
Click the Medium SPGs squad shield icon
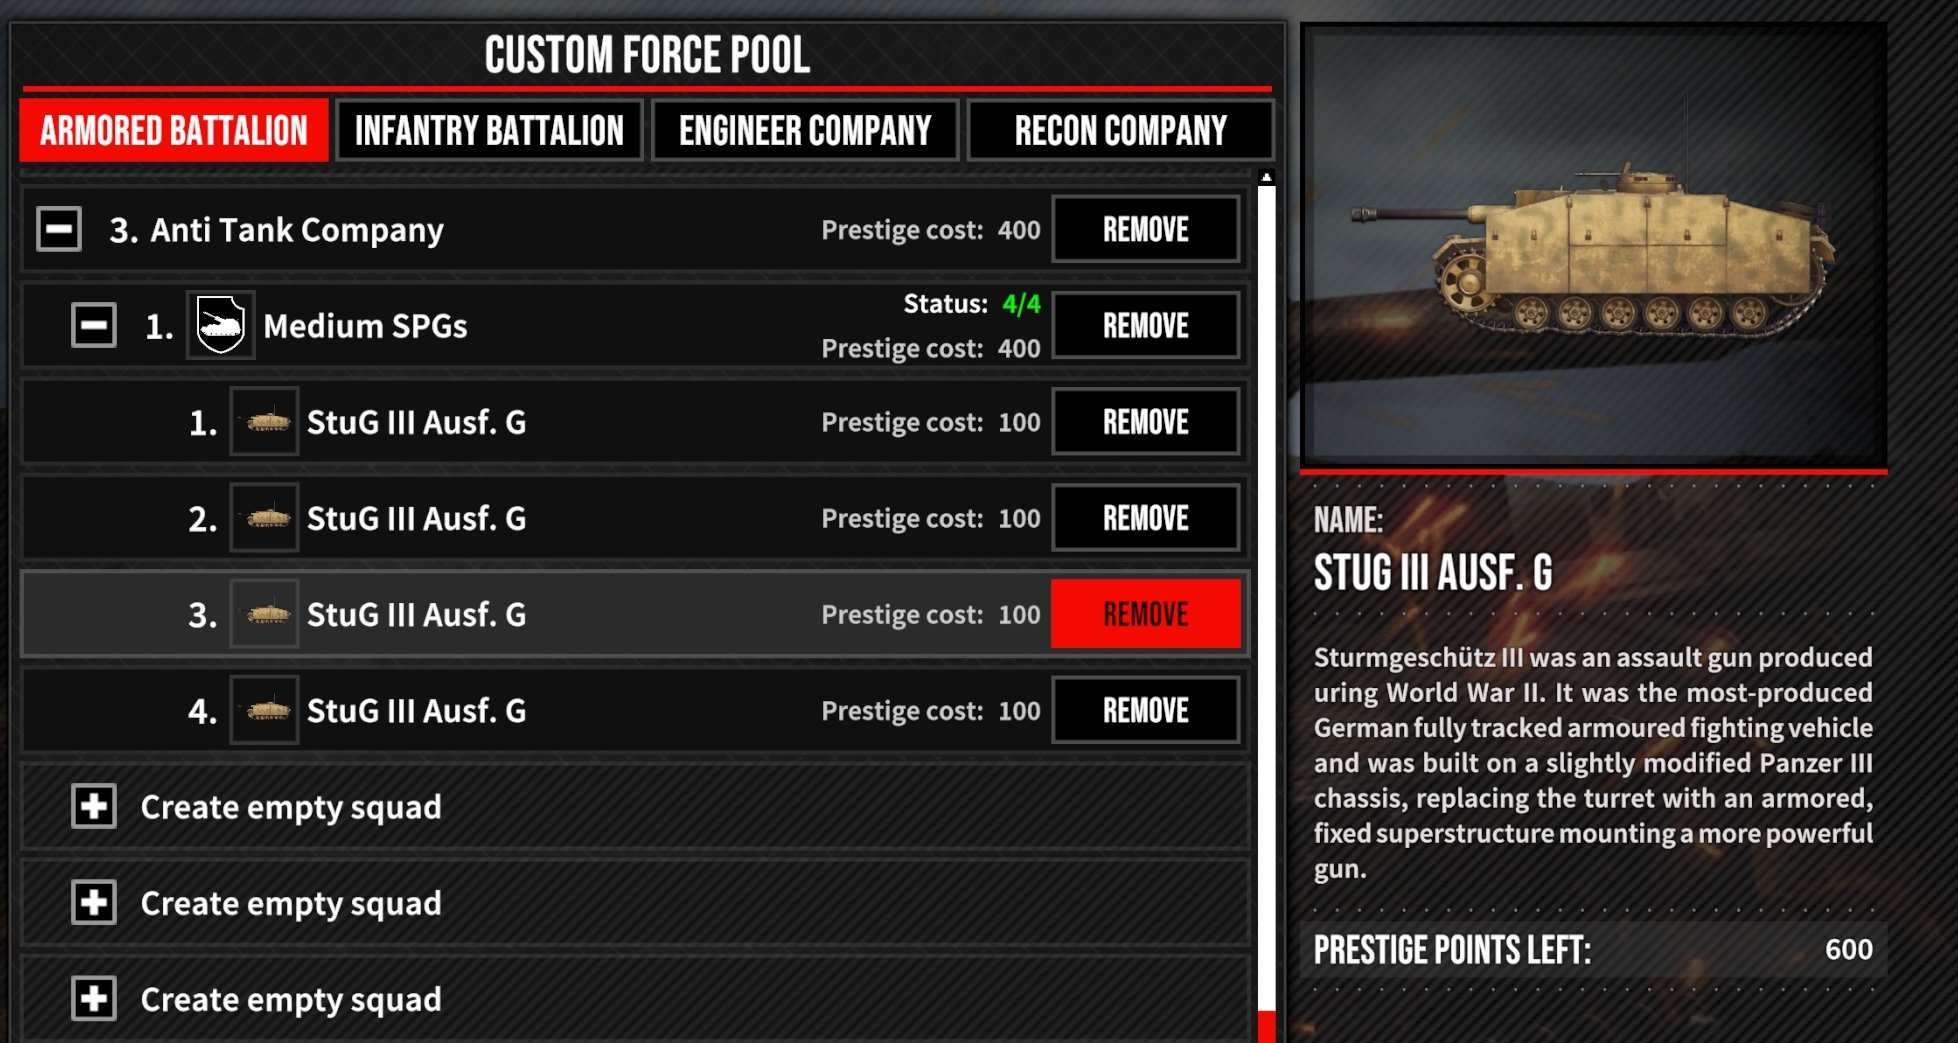(220, 325)
